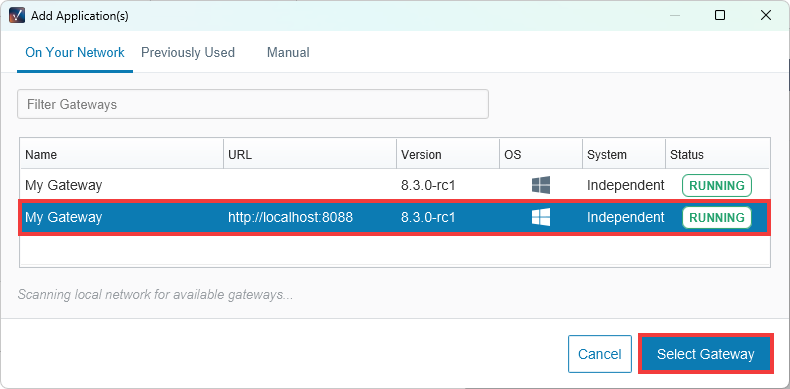Viewport: 790px width, 389px height.
Task: Minimize the Add Application(s) dialog
Action: click(x=675, y=16)
